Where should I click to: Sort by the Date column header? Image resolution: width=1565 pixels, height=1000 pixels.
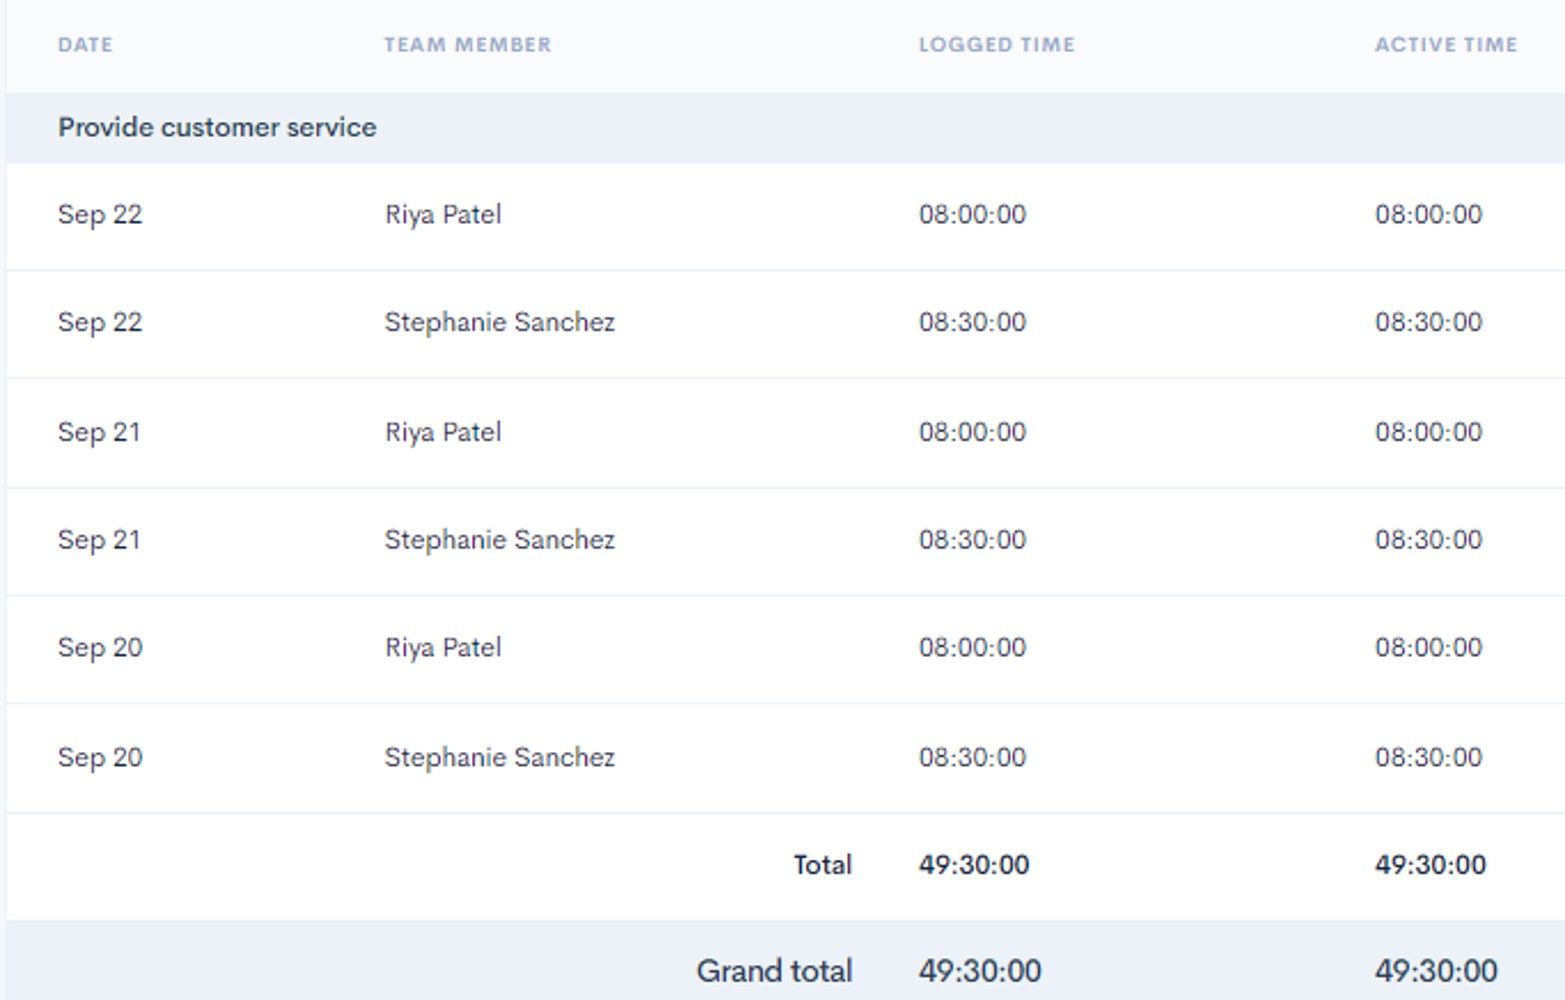coord(85,45)
